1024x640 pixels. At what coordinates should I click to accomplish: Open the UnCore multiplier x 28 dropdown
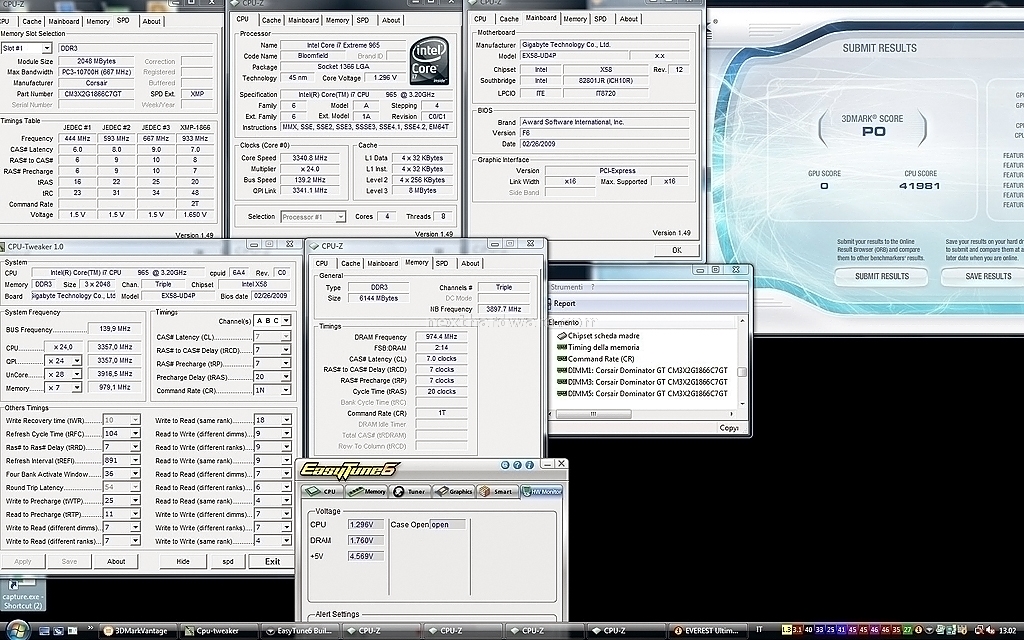(x=76, y=374)
